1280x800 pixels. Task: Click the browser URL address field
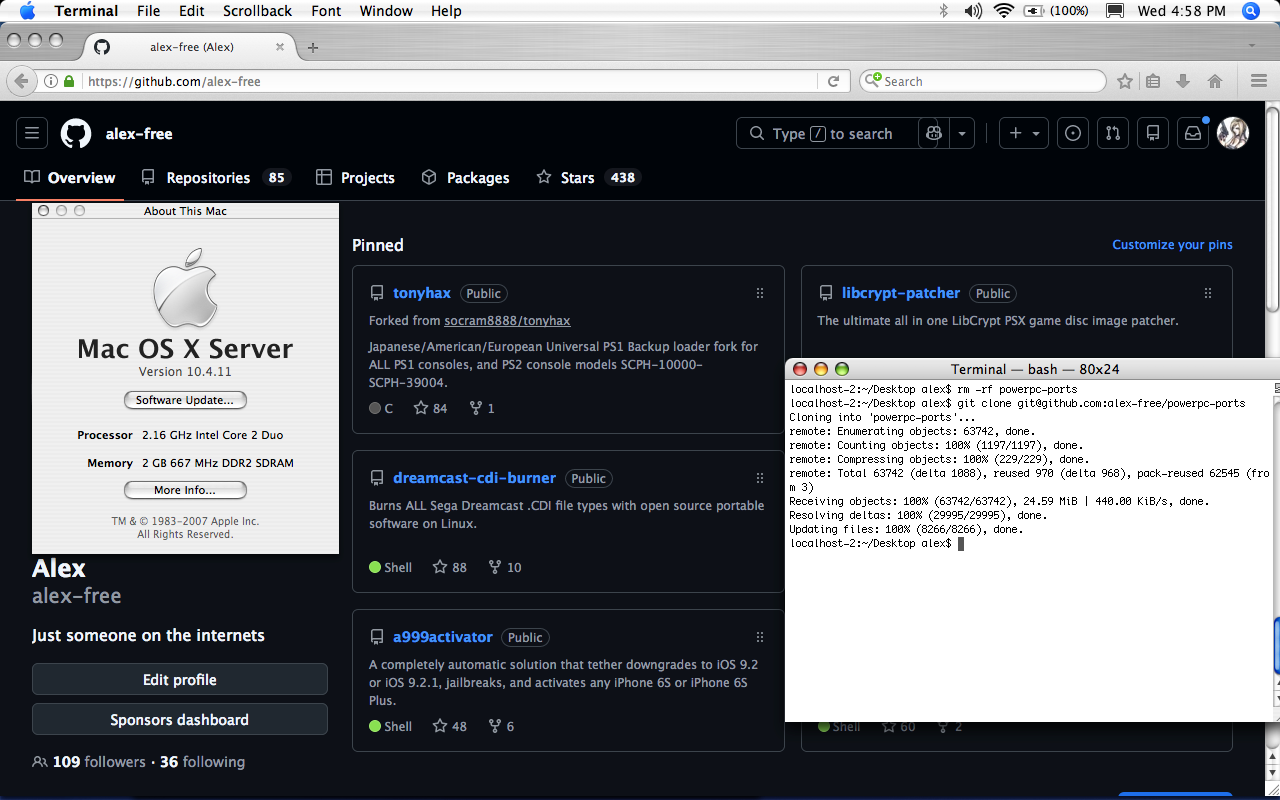(x=450, y=81)
